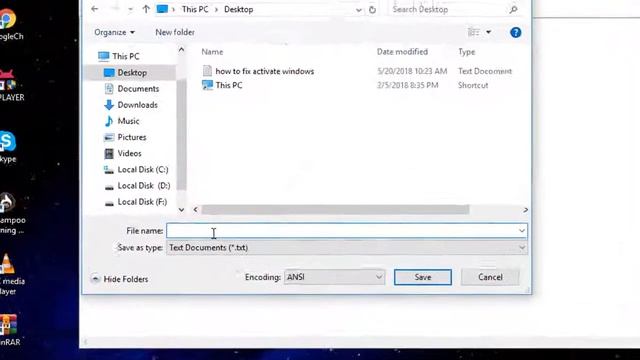The height and width of the screenshot is (360, 640).
Task: Click file list scroll left arrow
Action: coord(196,210)
